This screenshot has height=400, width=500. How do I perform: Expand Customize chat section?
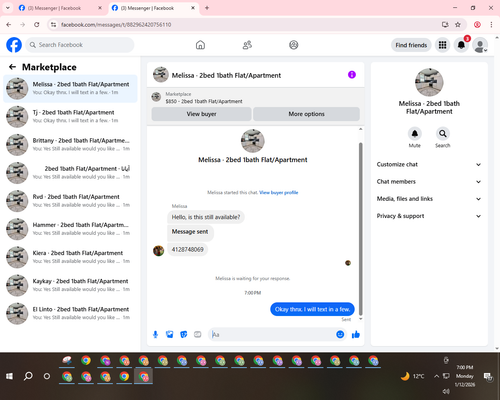pyautogui.click(x=429, y=164)
